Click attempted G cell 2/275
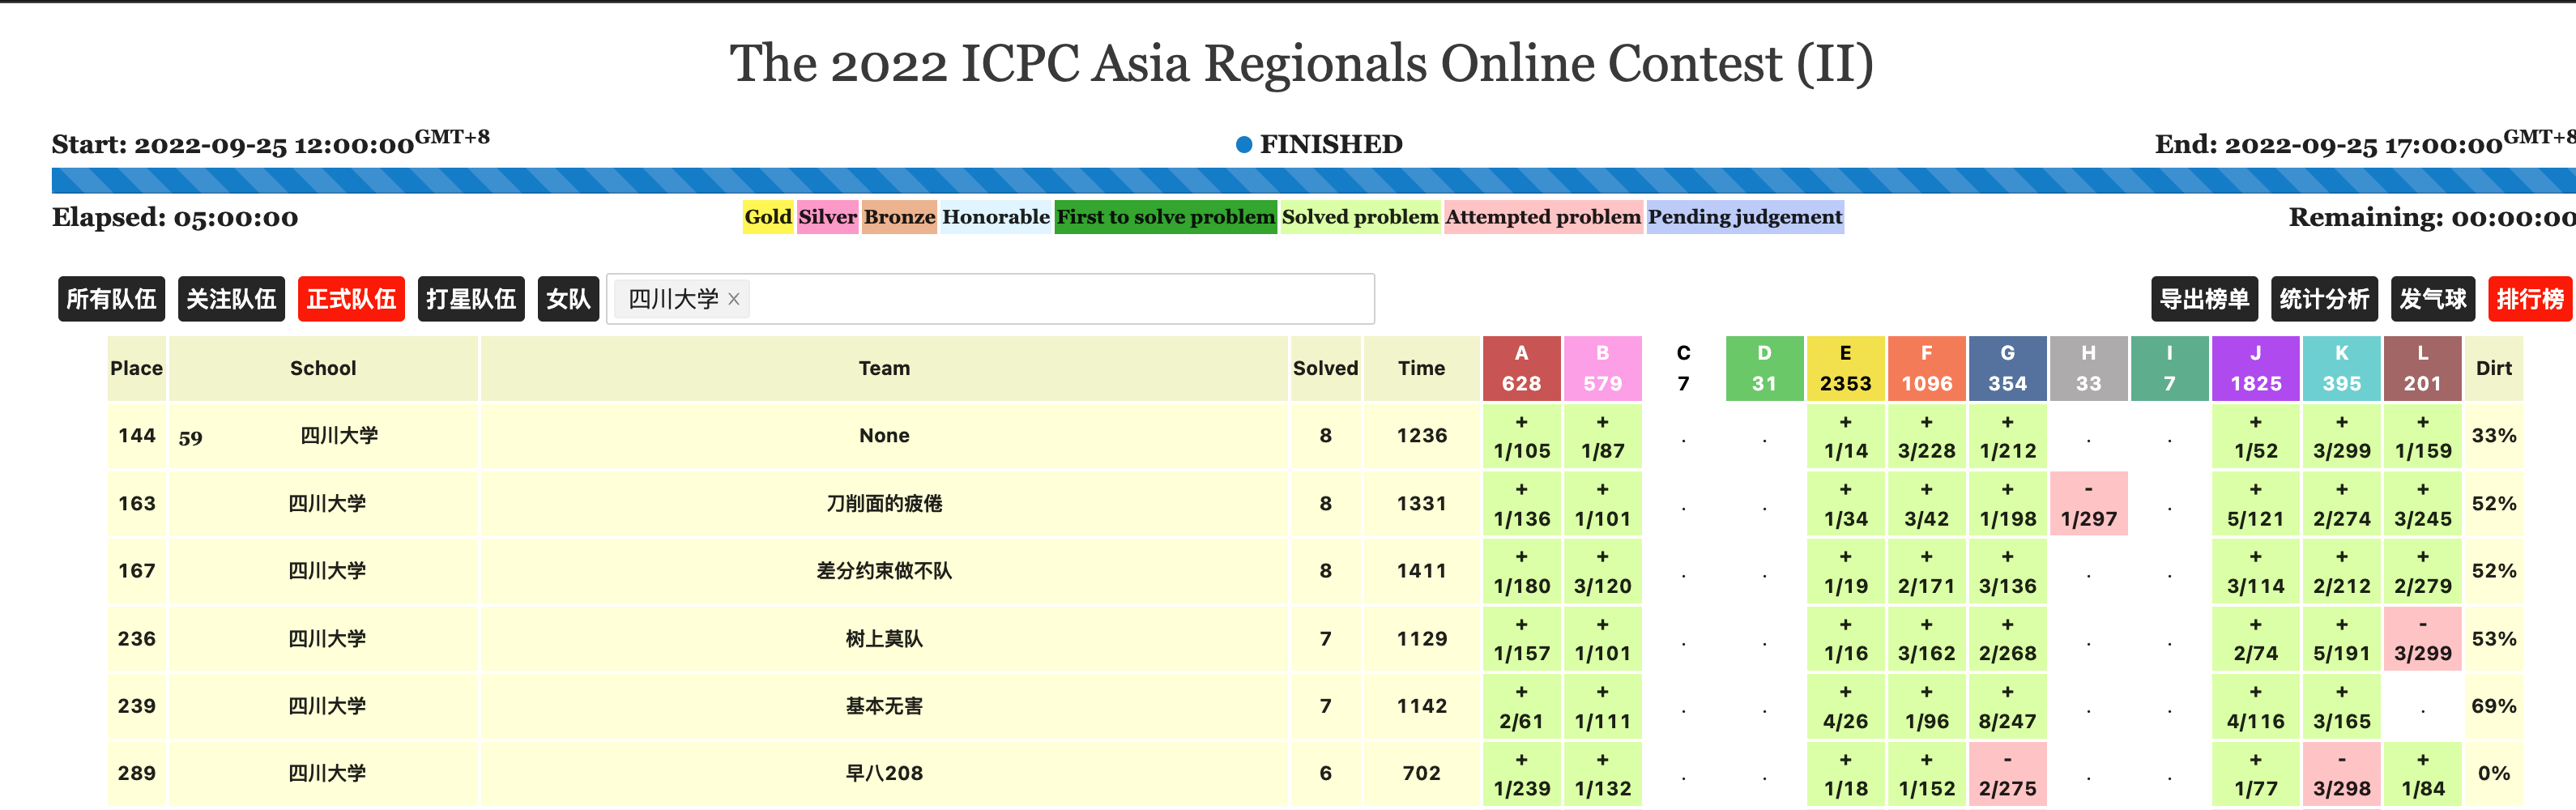Image resolution: width=2576 pixels, height=810 pixels. click(2007, 774)
